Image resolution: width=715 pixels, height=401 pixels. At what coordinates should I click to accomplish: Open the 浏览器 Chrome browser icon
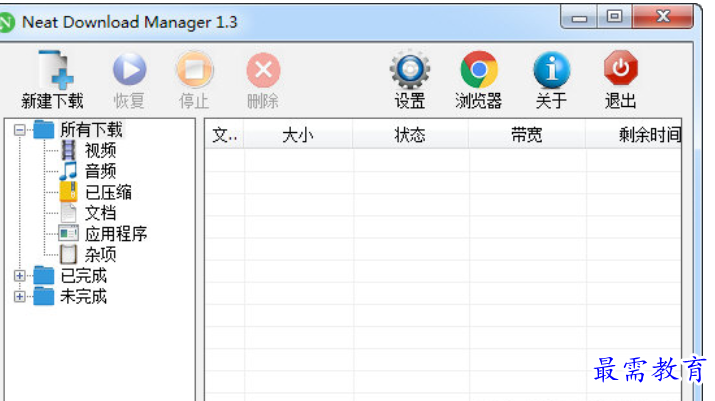click(479, 69)
